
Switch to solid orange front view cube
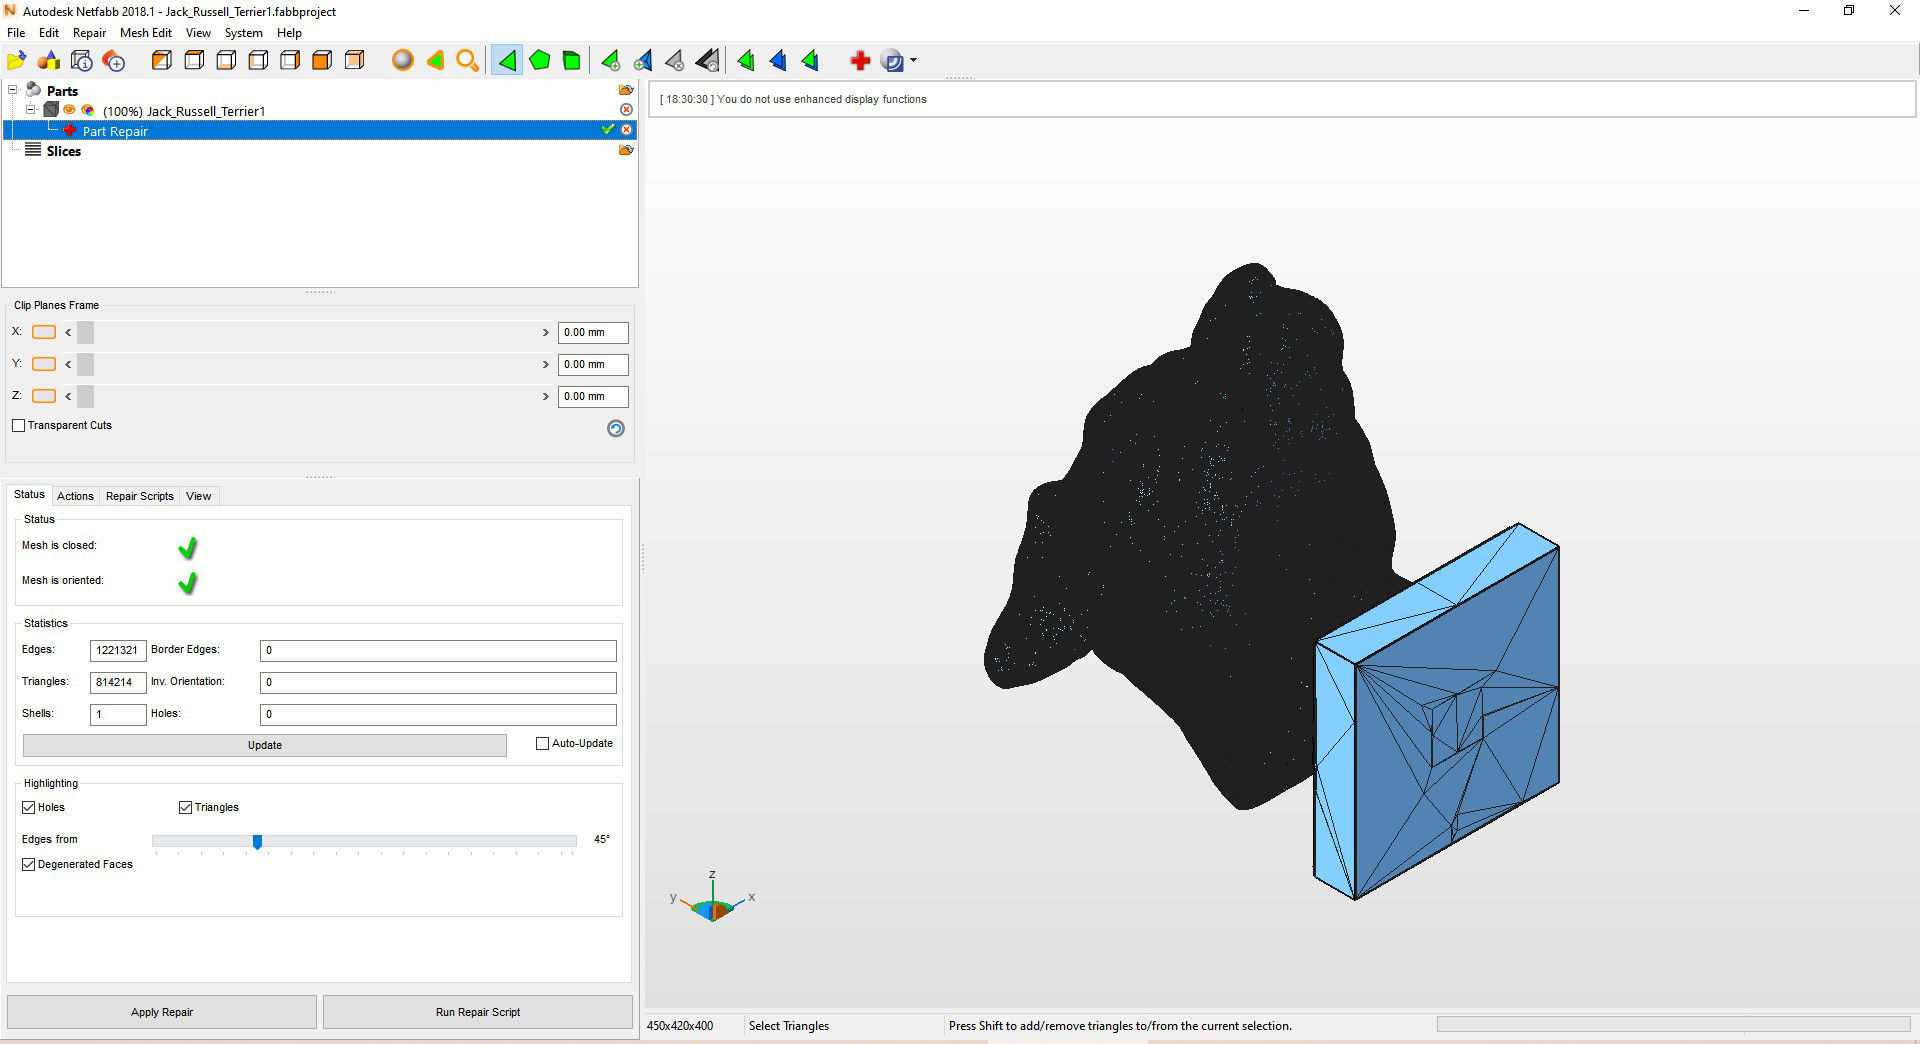click(x=322, y=61)
